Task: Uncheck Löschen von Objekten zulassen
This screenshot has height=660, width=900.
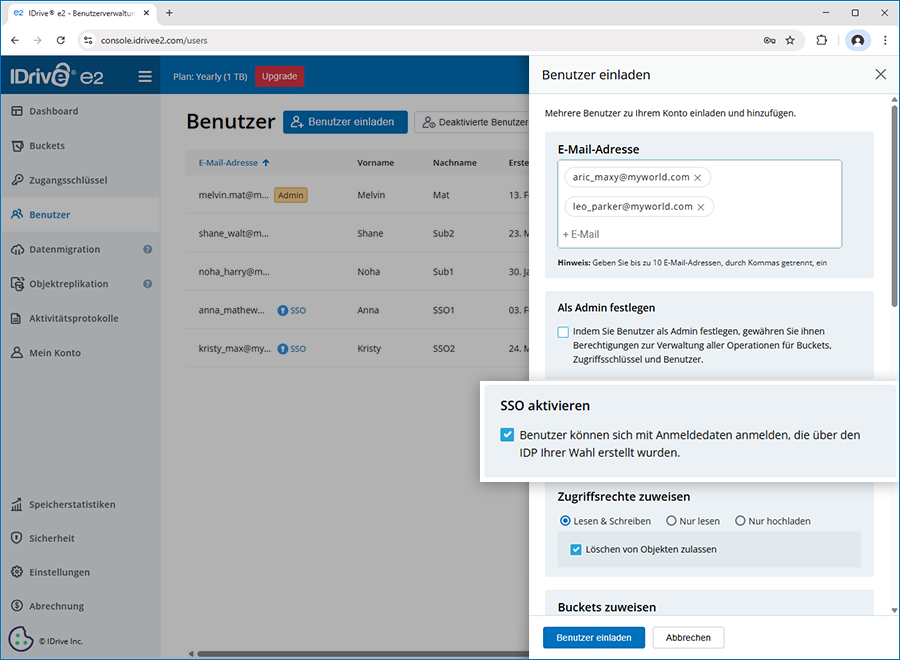Action: pos(576,549)
